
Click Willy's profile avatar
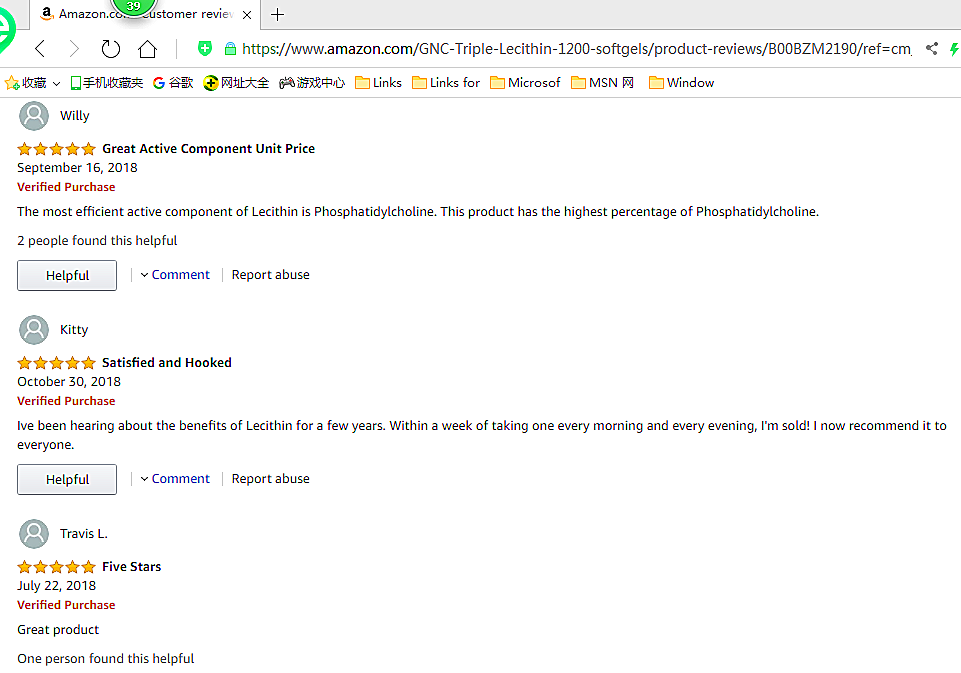34,116
